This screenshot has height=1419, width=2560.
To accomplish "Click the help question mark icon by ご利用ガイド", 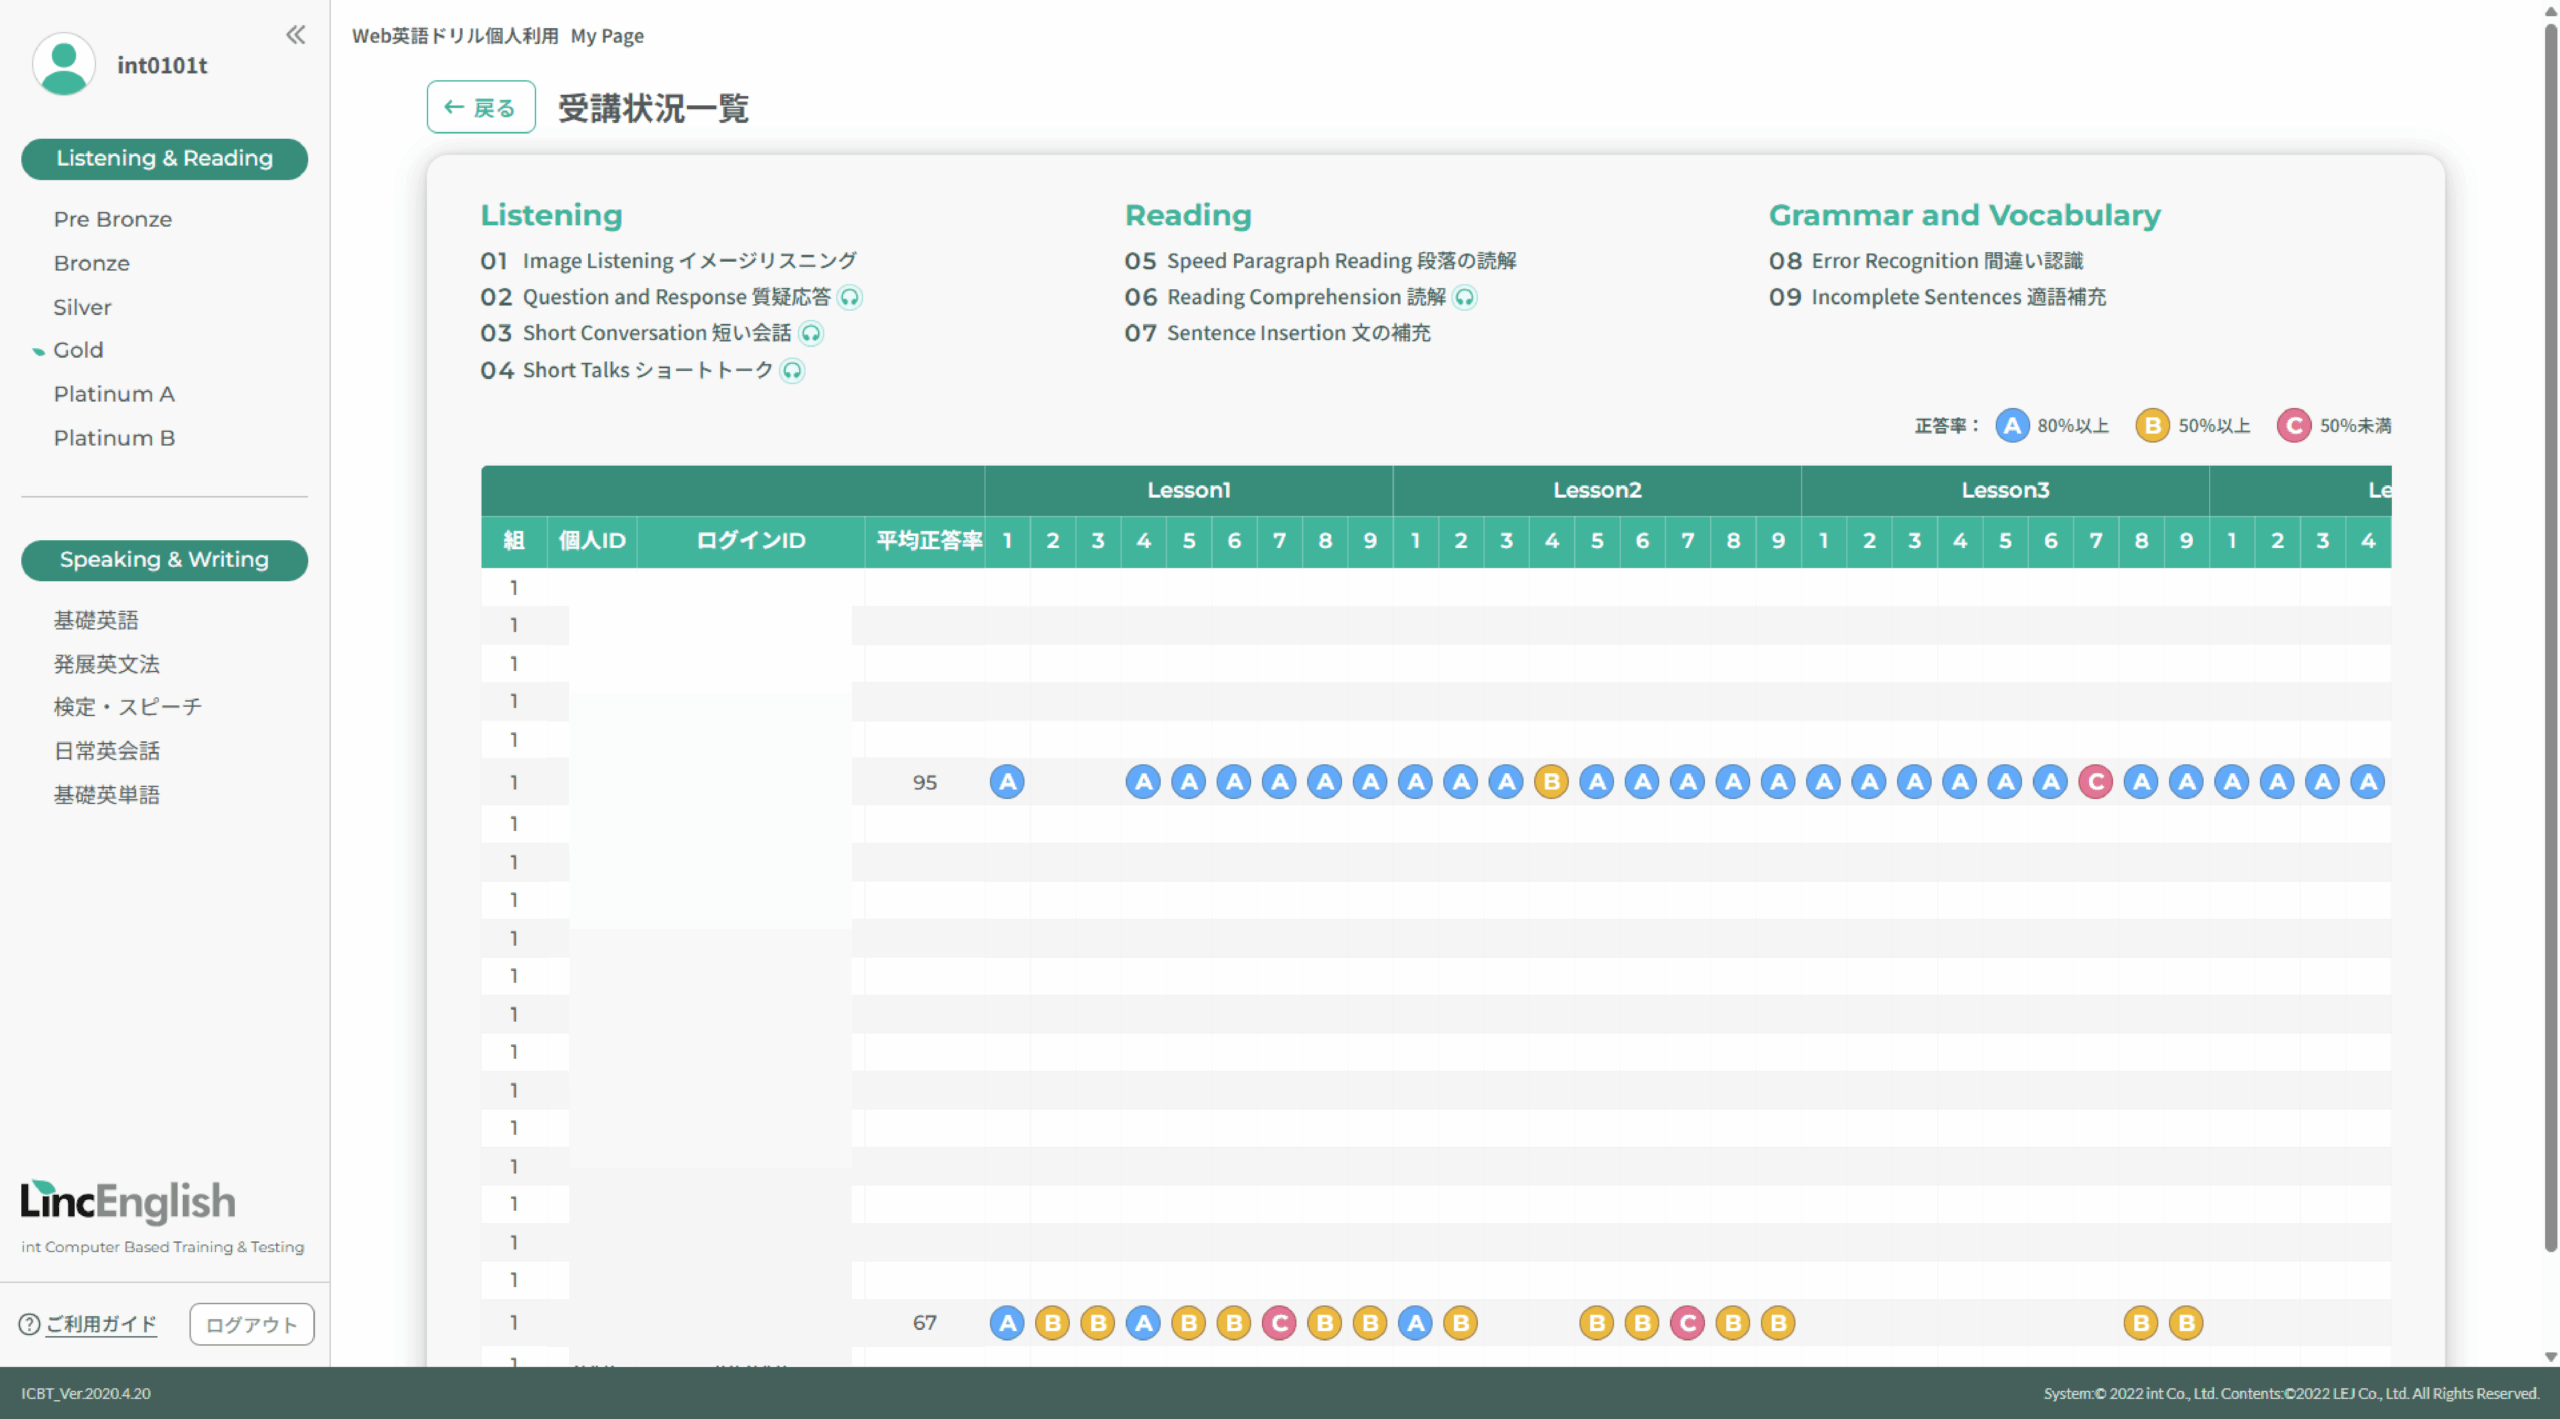I will click(29, 1324).
